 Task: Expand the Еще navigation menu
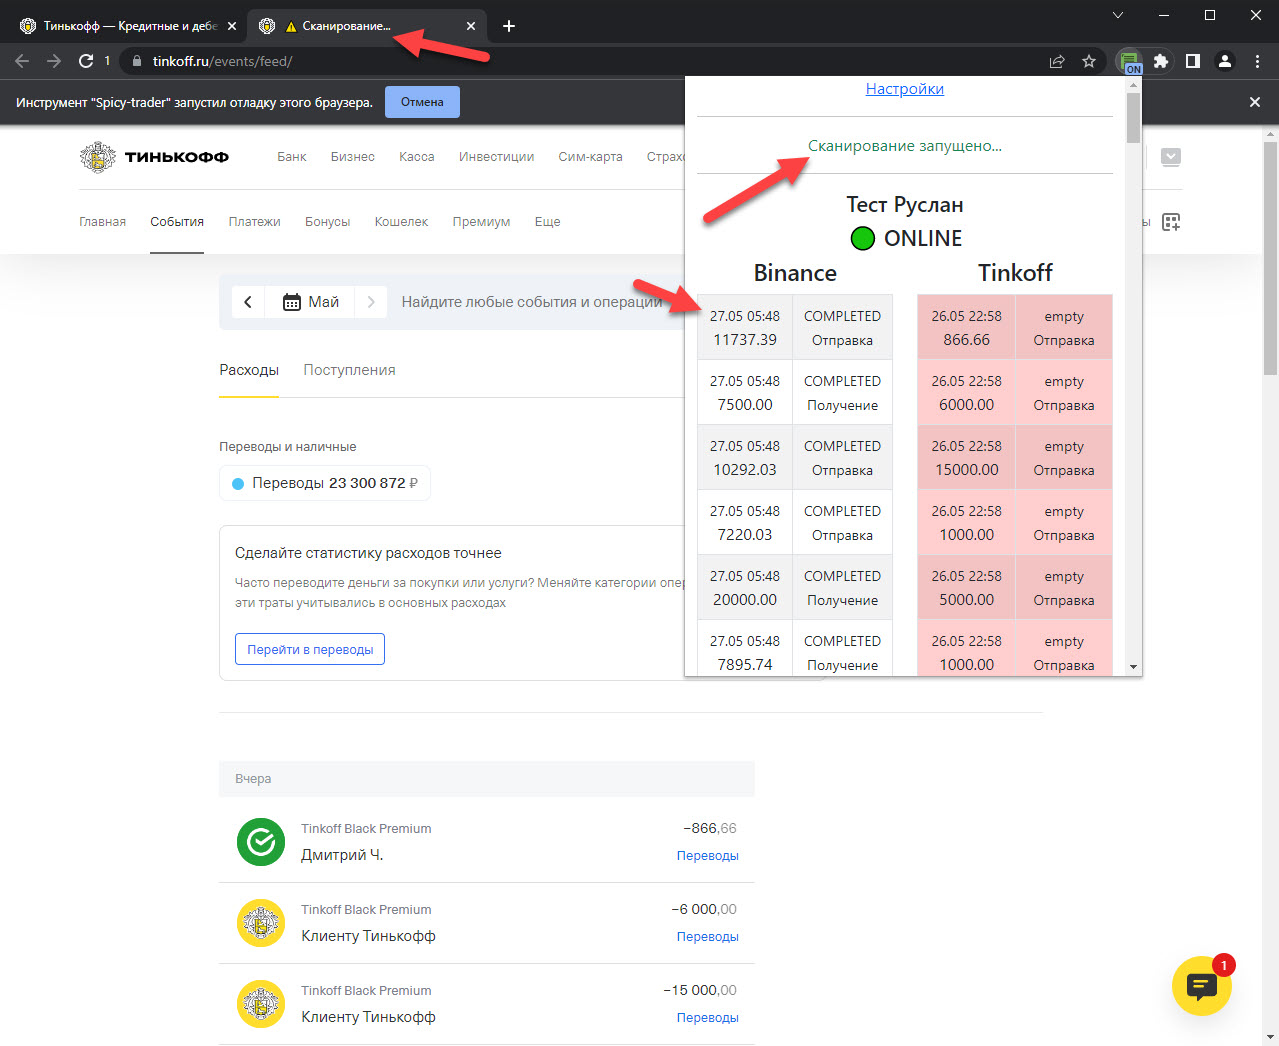point(547,222)
